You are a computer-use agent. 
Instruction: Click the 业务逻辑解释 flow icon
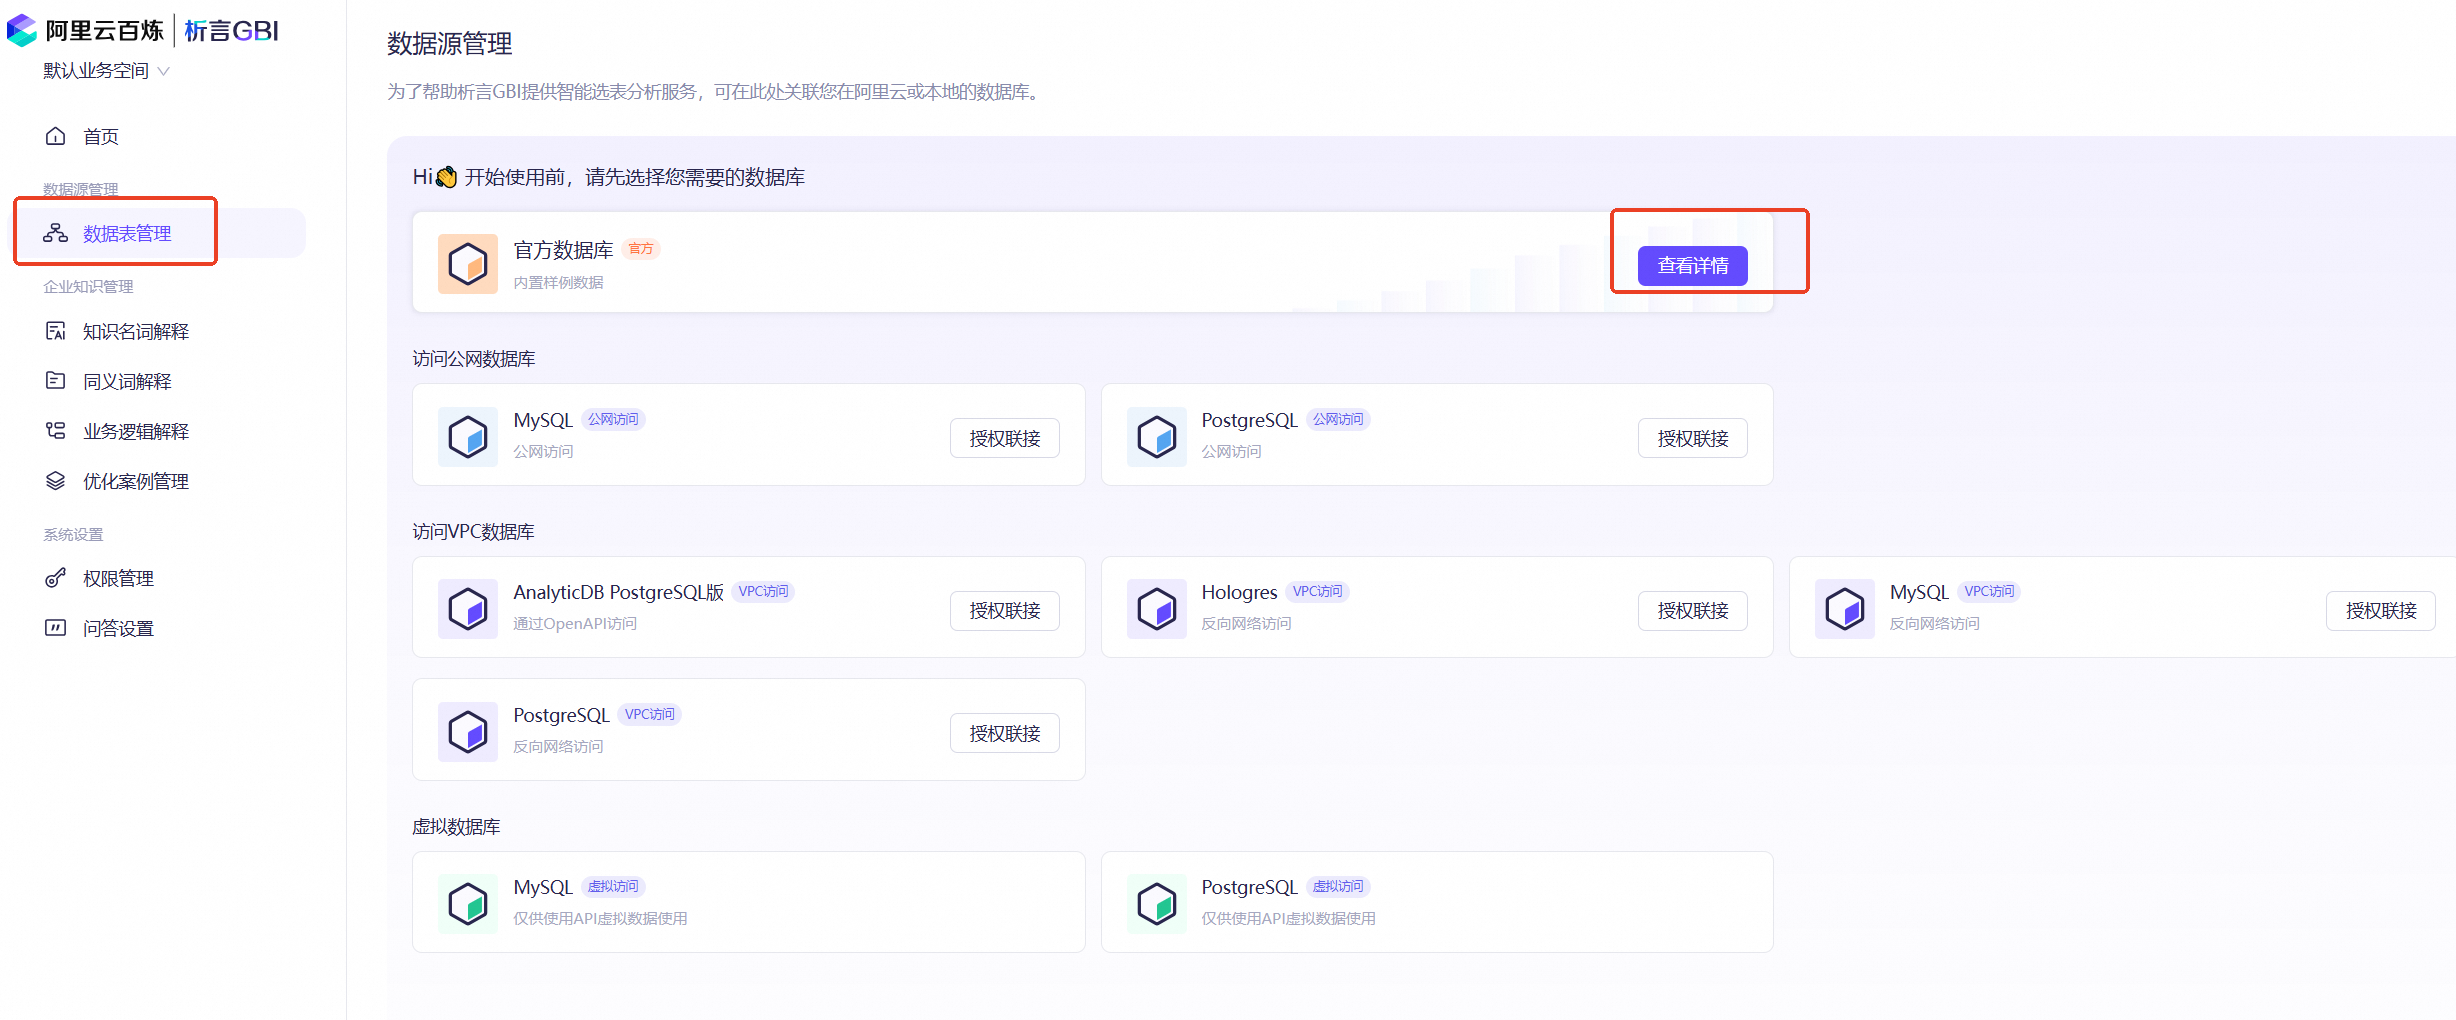point(55,431)
